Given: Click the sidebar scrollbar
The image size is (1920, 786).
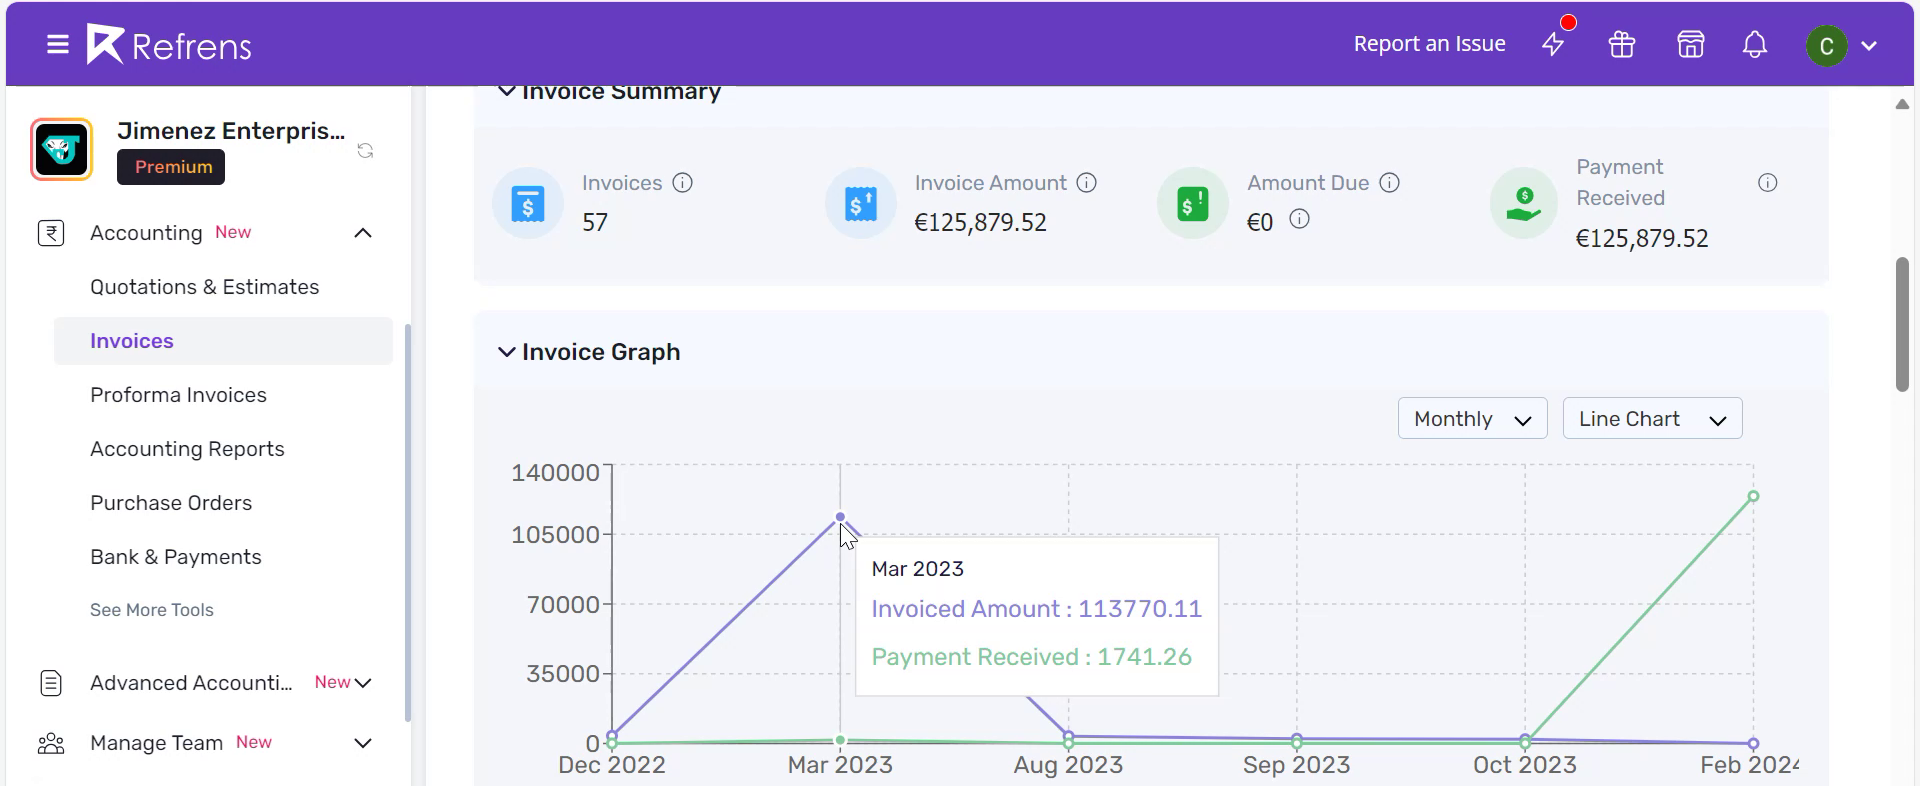Looking at the screenshot, I should pyautogui.click(x=408, y=522).
